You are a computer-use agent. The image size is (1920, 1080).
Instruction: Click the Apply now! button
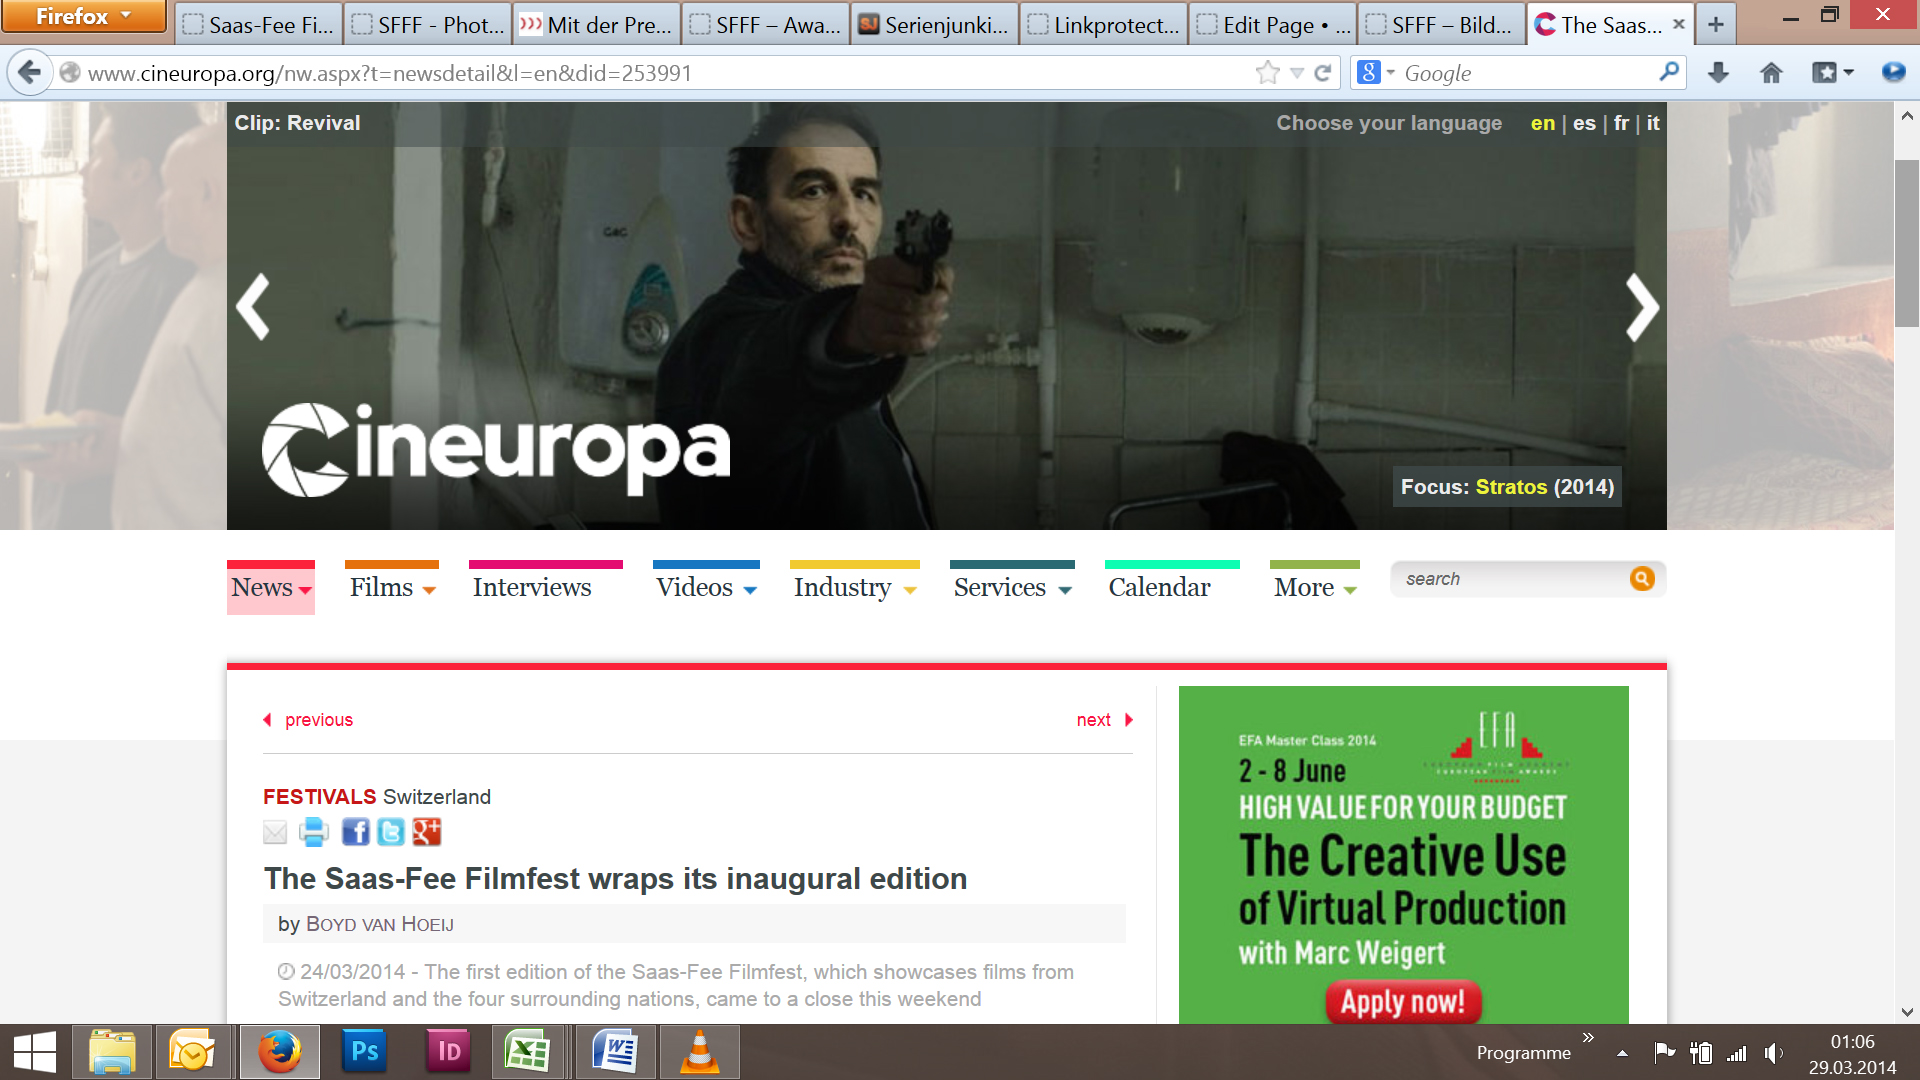[x=1402, y=1001]
